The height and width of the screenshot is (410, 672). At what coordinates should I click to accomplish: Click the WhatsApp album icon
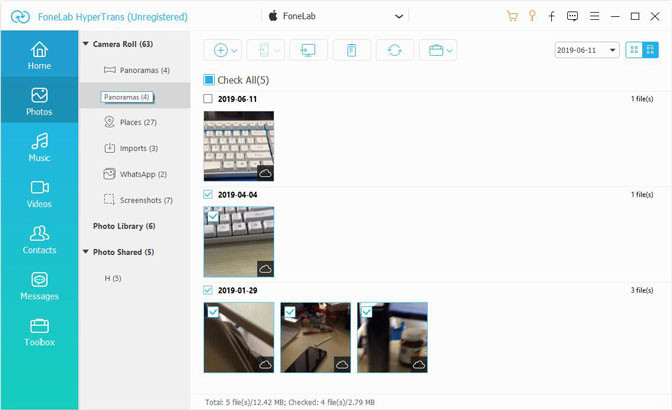[109, 174]
